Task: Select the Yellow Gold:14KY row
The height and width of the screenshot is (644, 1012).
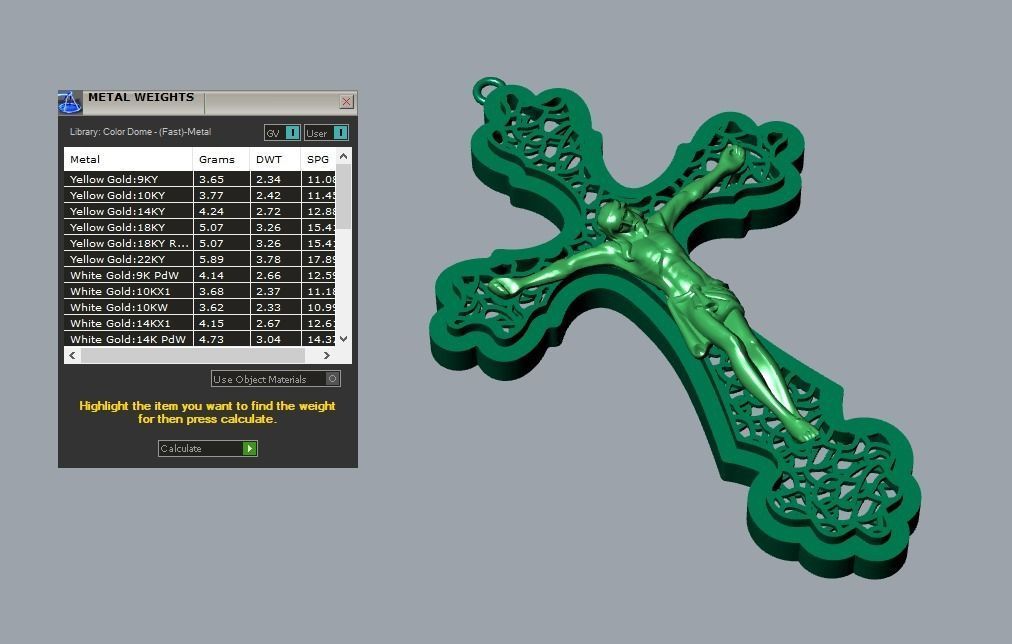Action: (199, 211)
